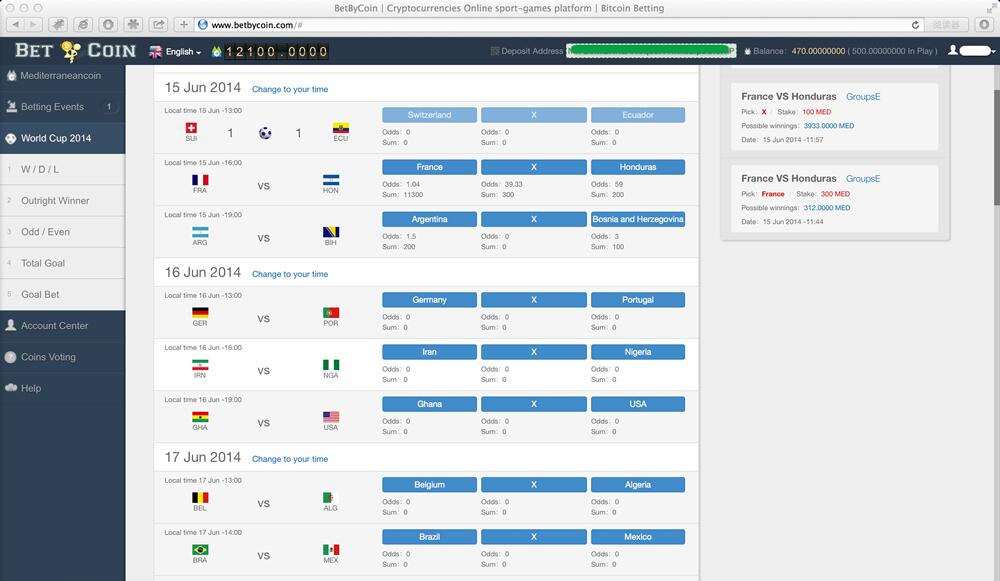The width and height of the screenshot is (1000, 581).
Task: Open the Help menu item
Action: click(62, 388)
